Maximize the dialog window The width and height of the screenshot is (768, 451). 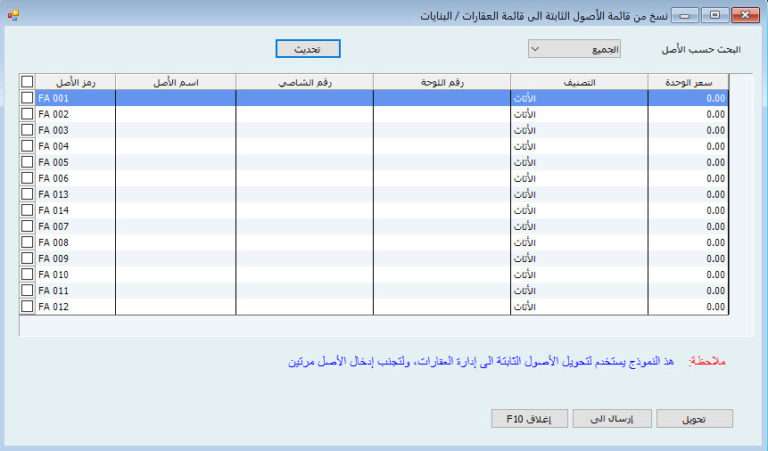click(714, 15)
